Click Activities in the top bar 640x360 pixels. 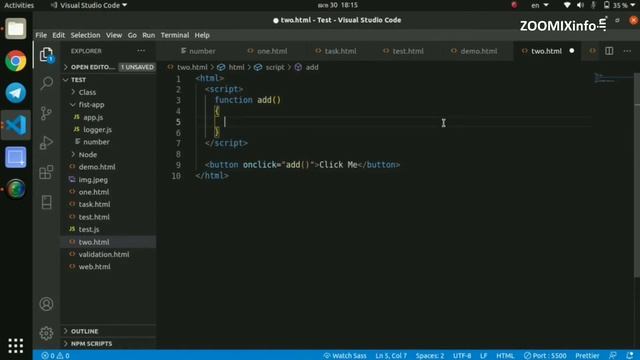(19, 5)
